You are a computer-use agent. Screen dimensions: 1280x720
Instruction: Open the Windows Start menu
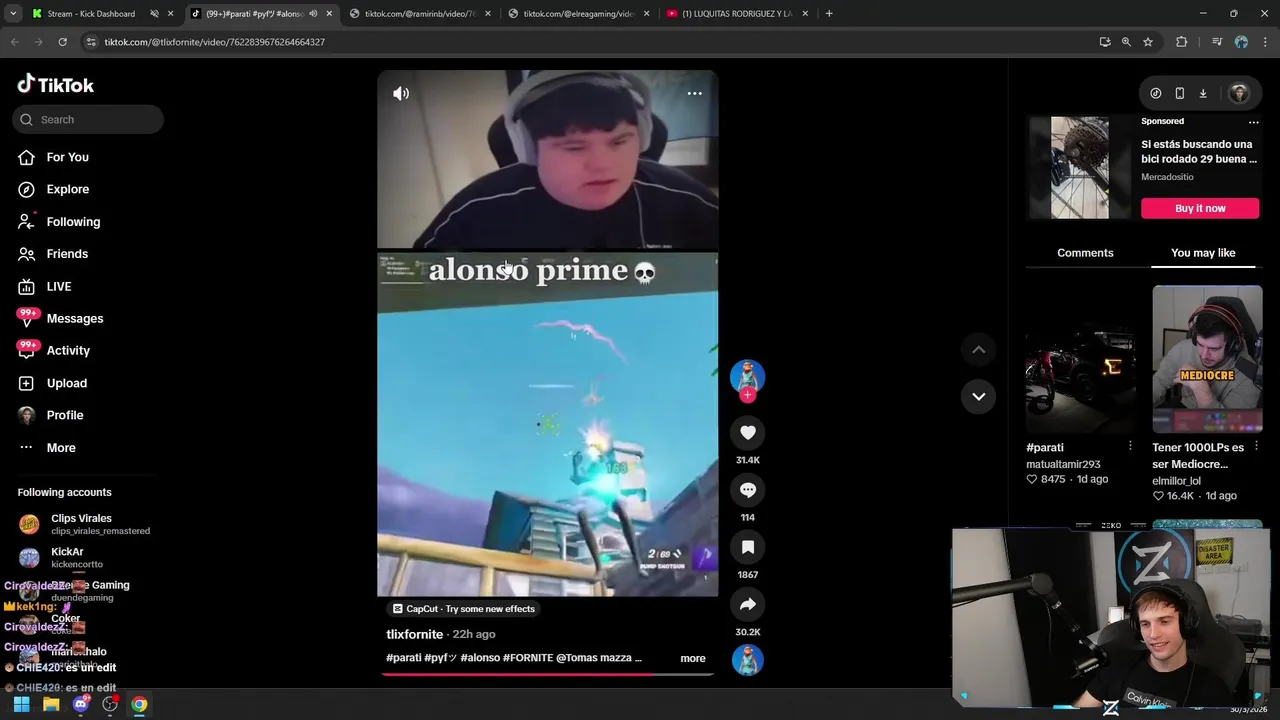[x=21, y=704]
